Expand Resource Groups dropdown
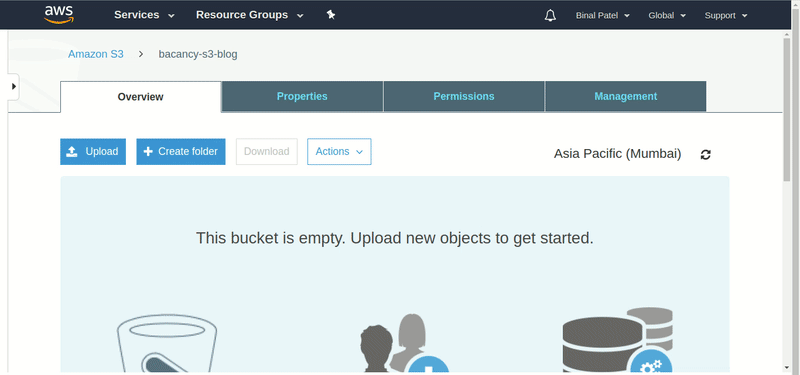 tap(249, 15)
